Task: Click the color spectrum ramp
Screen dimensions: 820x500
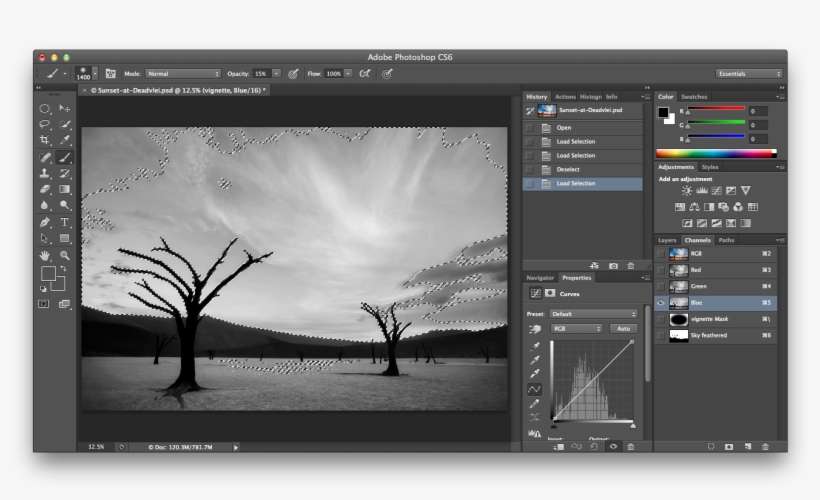Action: click(x=715, y=154)
